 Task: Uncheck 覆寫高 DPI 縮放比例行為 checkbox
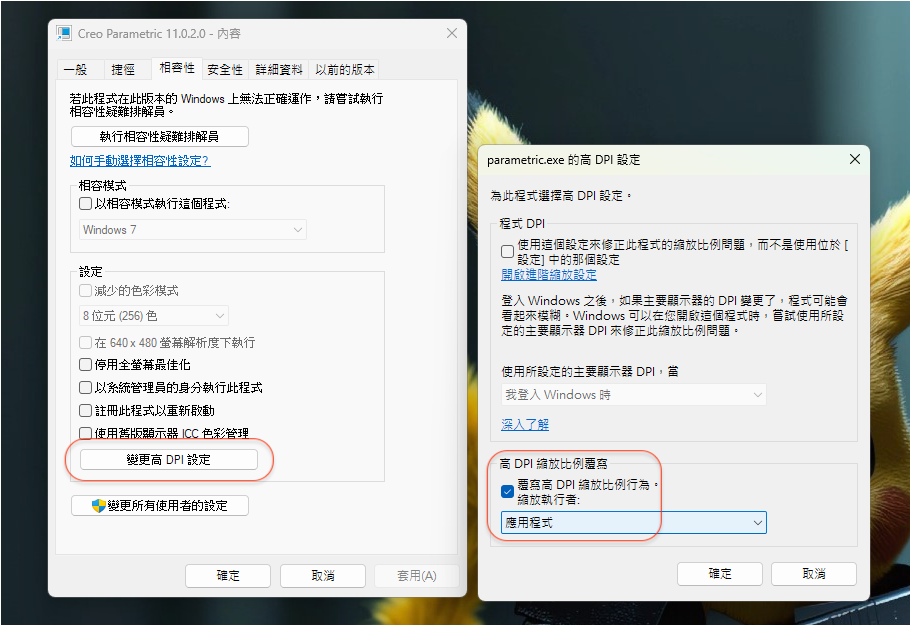click(x=508, y=491)
